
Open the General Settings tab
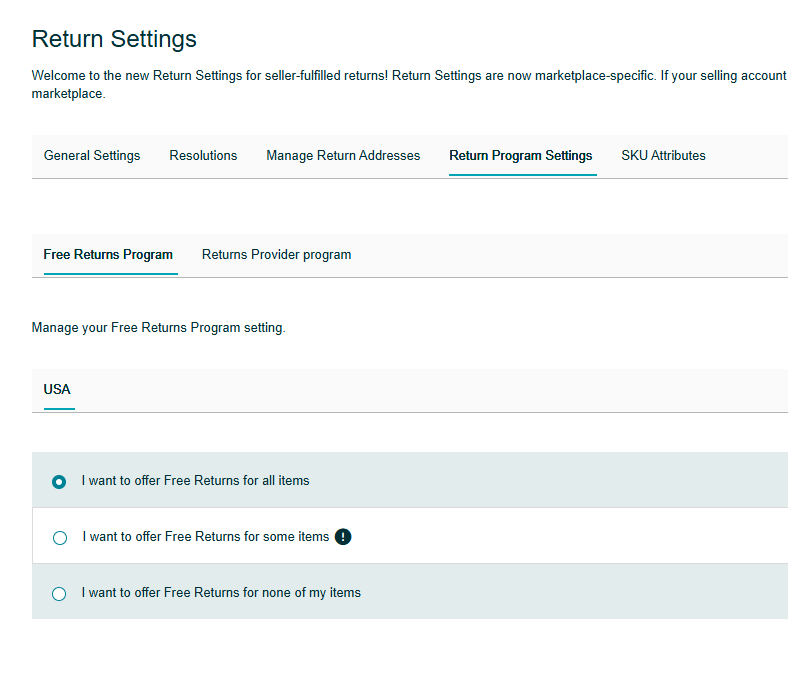pyautogui.click(x=92, y=155)
